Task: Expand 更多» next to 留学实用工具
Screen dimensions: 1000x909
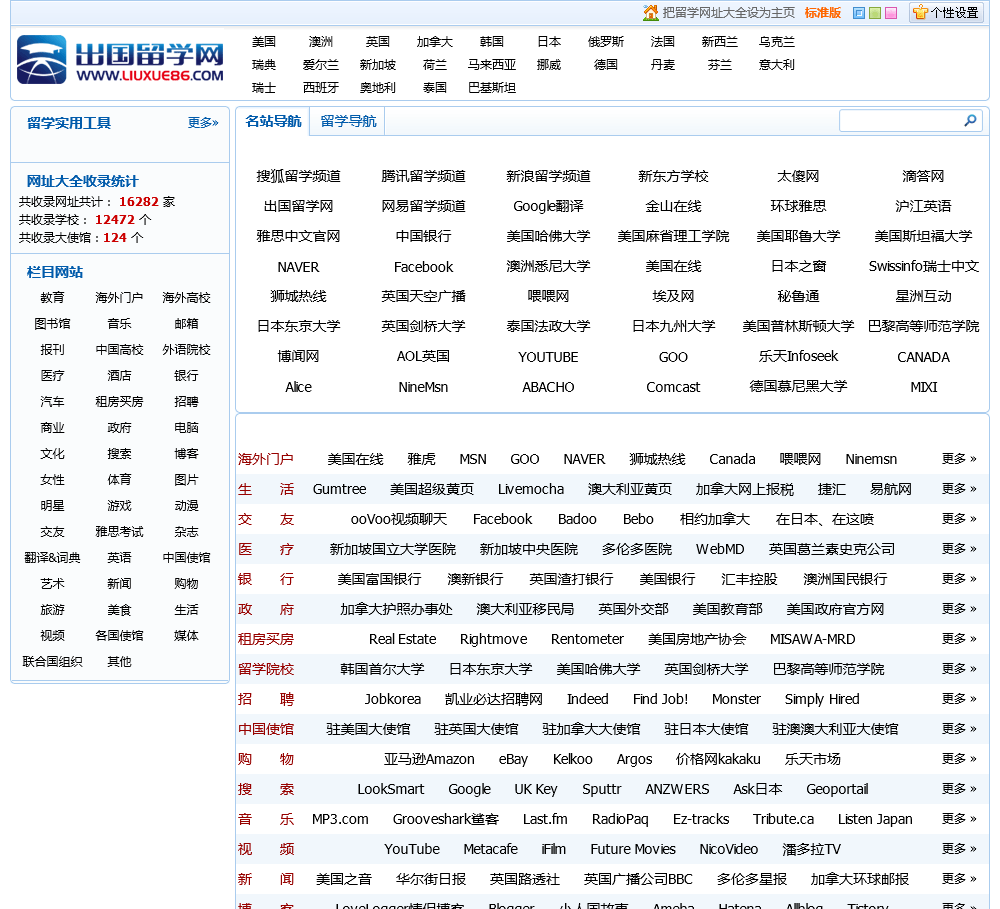Action: coord(203,122)
